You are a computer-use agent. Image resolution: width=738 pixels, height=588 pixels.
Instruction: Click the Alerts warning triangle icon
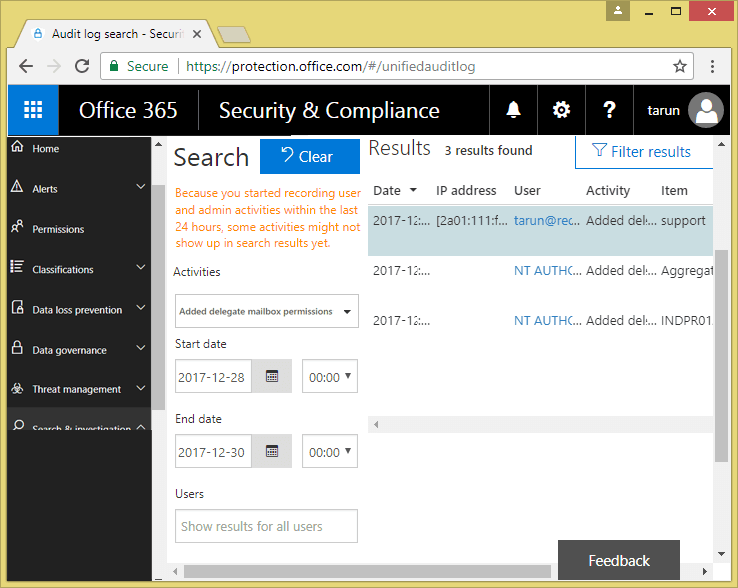coord(17,186)
